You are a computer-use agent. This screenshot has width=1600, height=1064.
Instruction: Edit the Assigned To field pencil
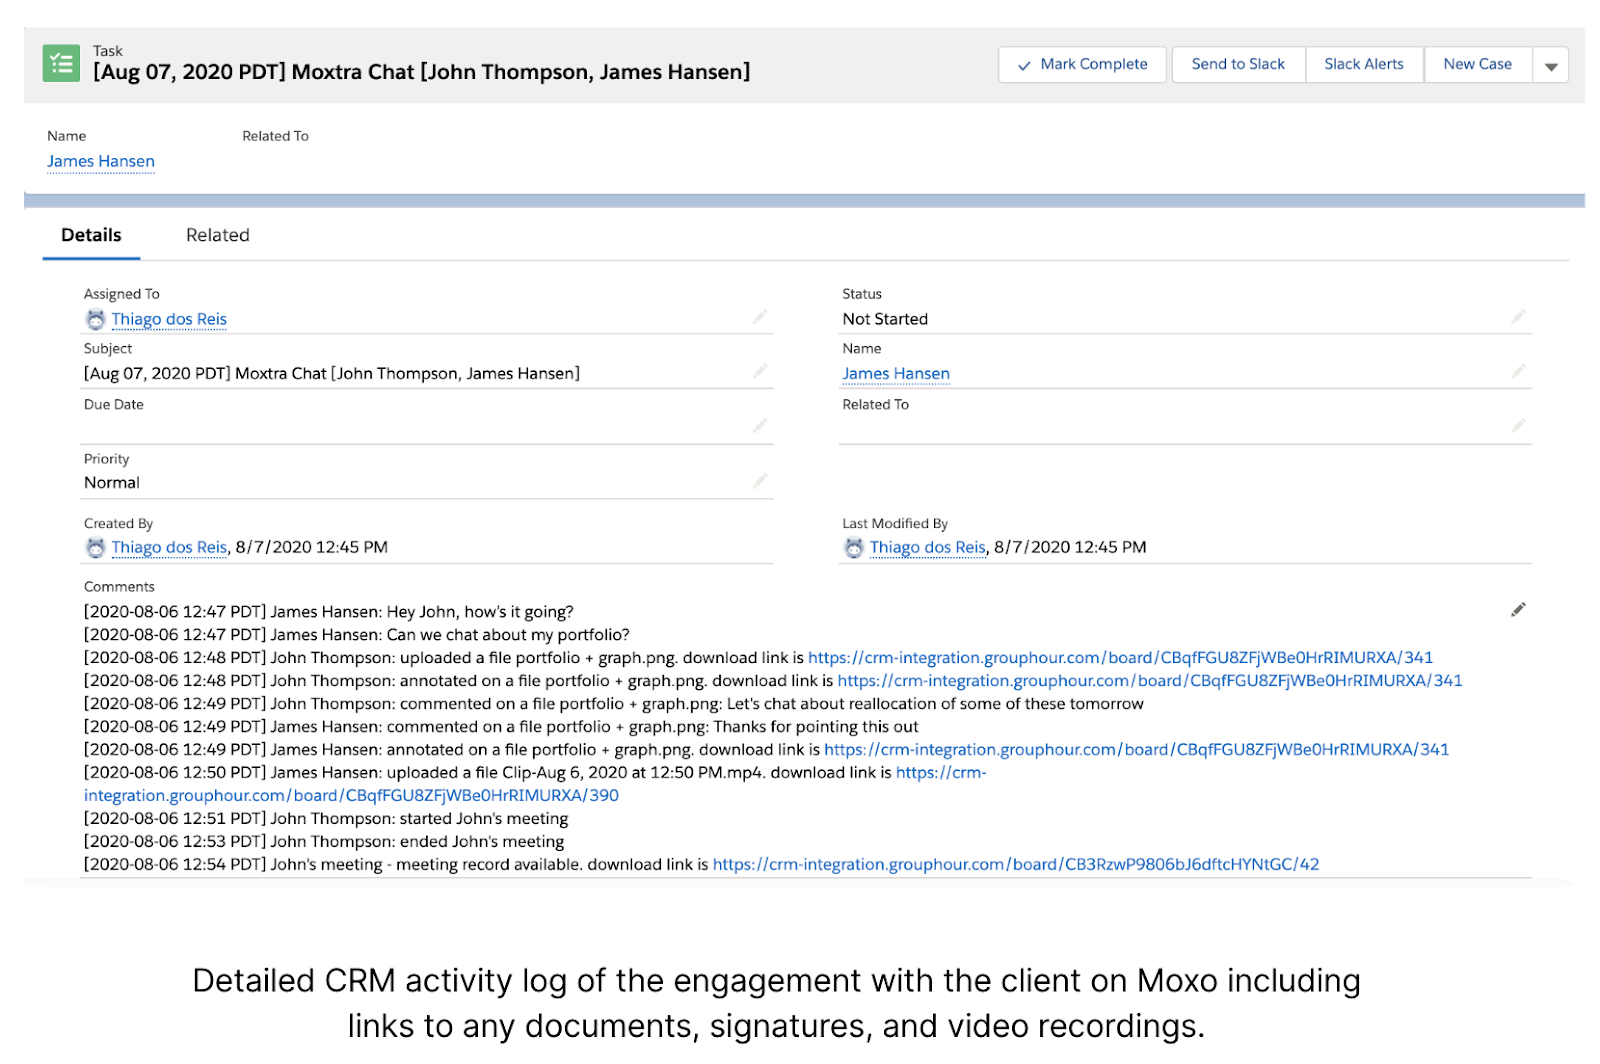coord(760,317)
